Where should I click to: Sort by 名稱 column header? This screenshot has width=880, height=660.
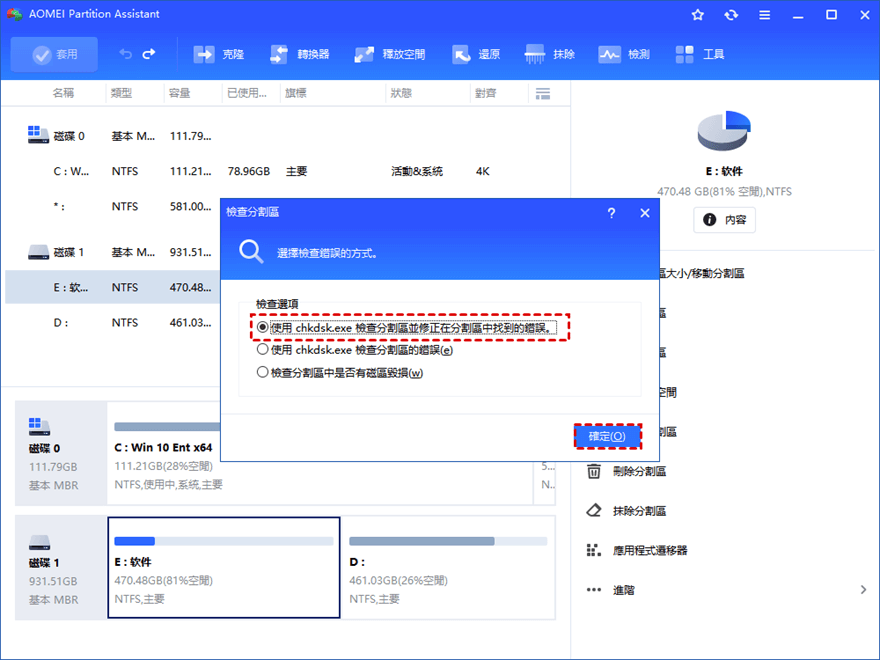click(x=63, y=93)
